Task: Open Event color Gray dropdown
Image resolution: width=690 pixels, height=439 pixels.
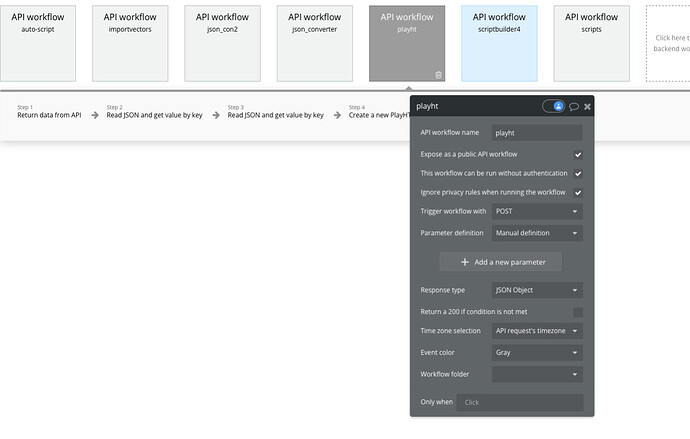Action: click(537, 353)
